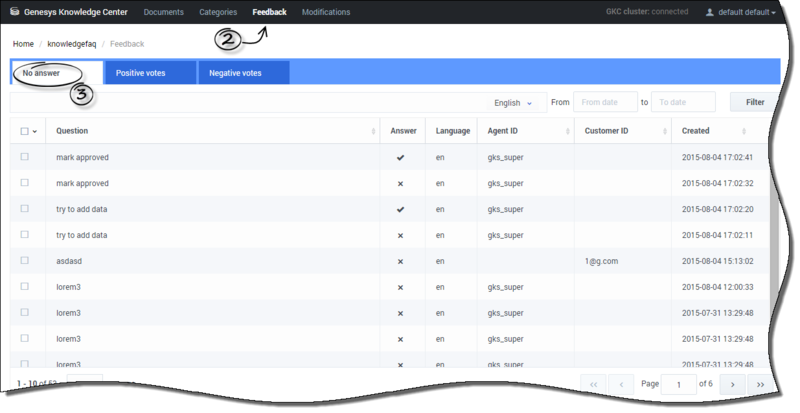Click the checkmark answer icon for mark approved

pyautogui.click(x=400, y=157)
